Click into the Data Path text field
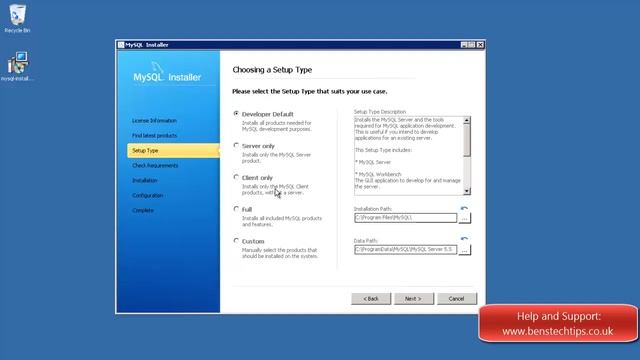 click(405, 249)
